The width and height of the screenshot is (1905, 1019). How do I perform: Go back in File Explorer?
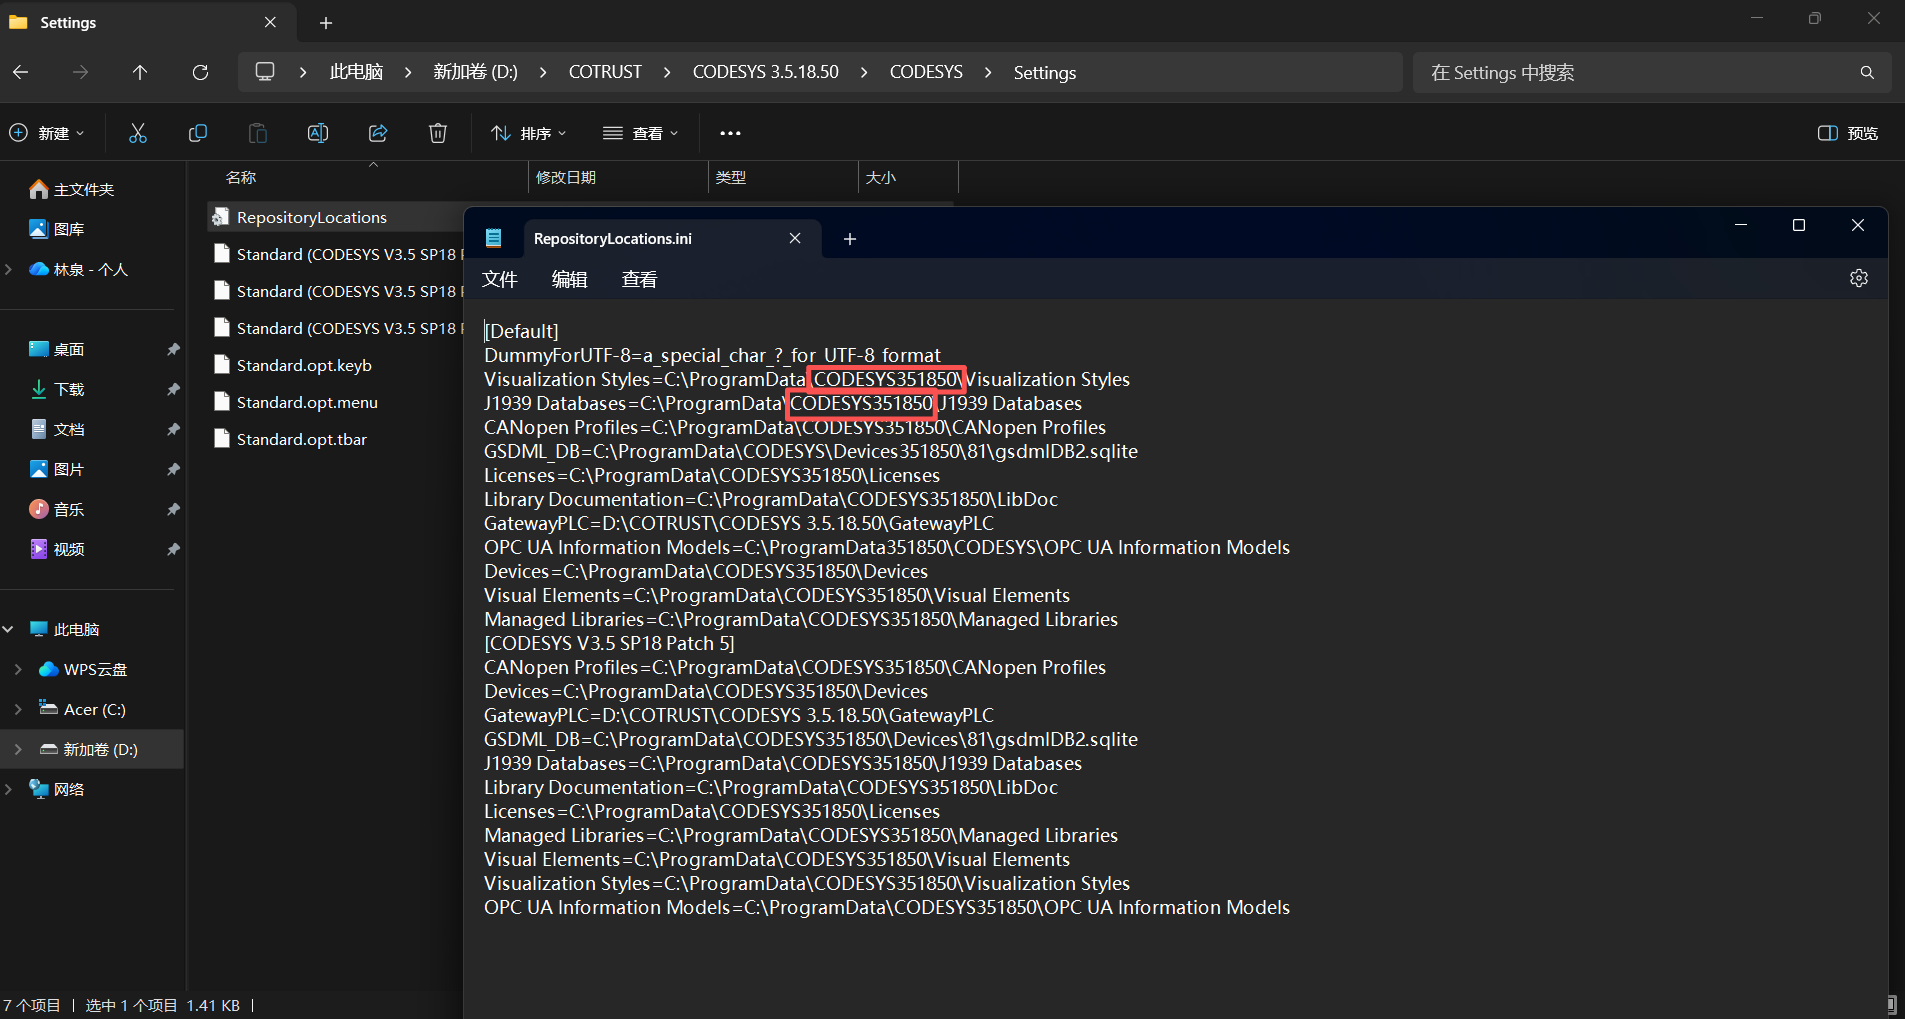pos(21,72)
